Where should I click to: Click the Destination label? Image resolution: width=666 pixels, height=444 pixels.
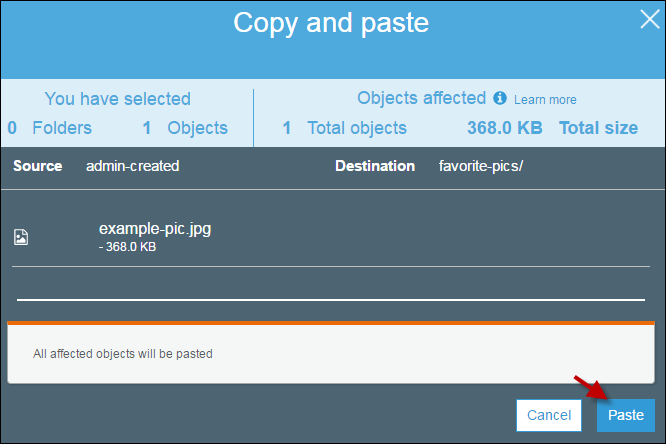click(x=375, y=166)
